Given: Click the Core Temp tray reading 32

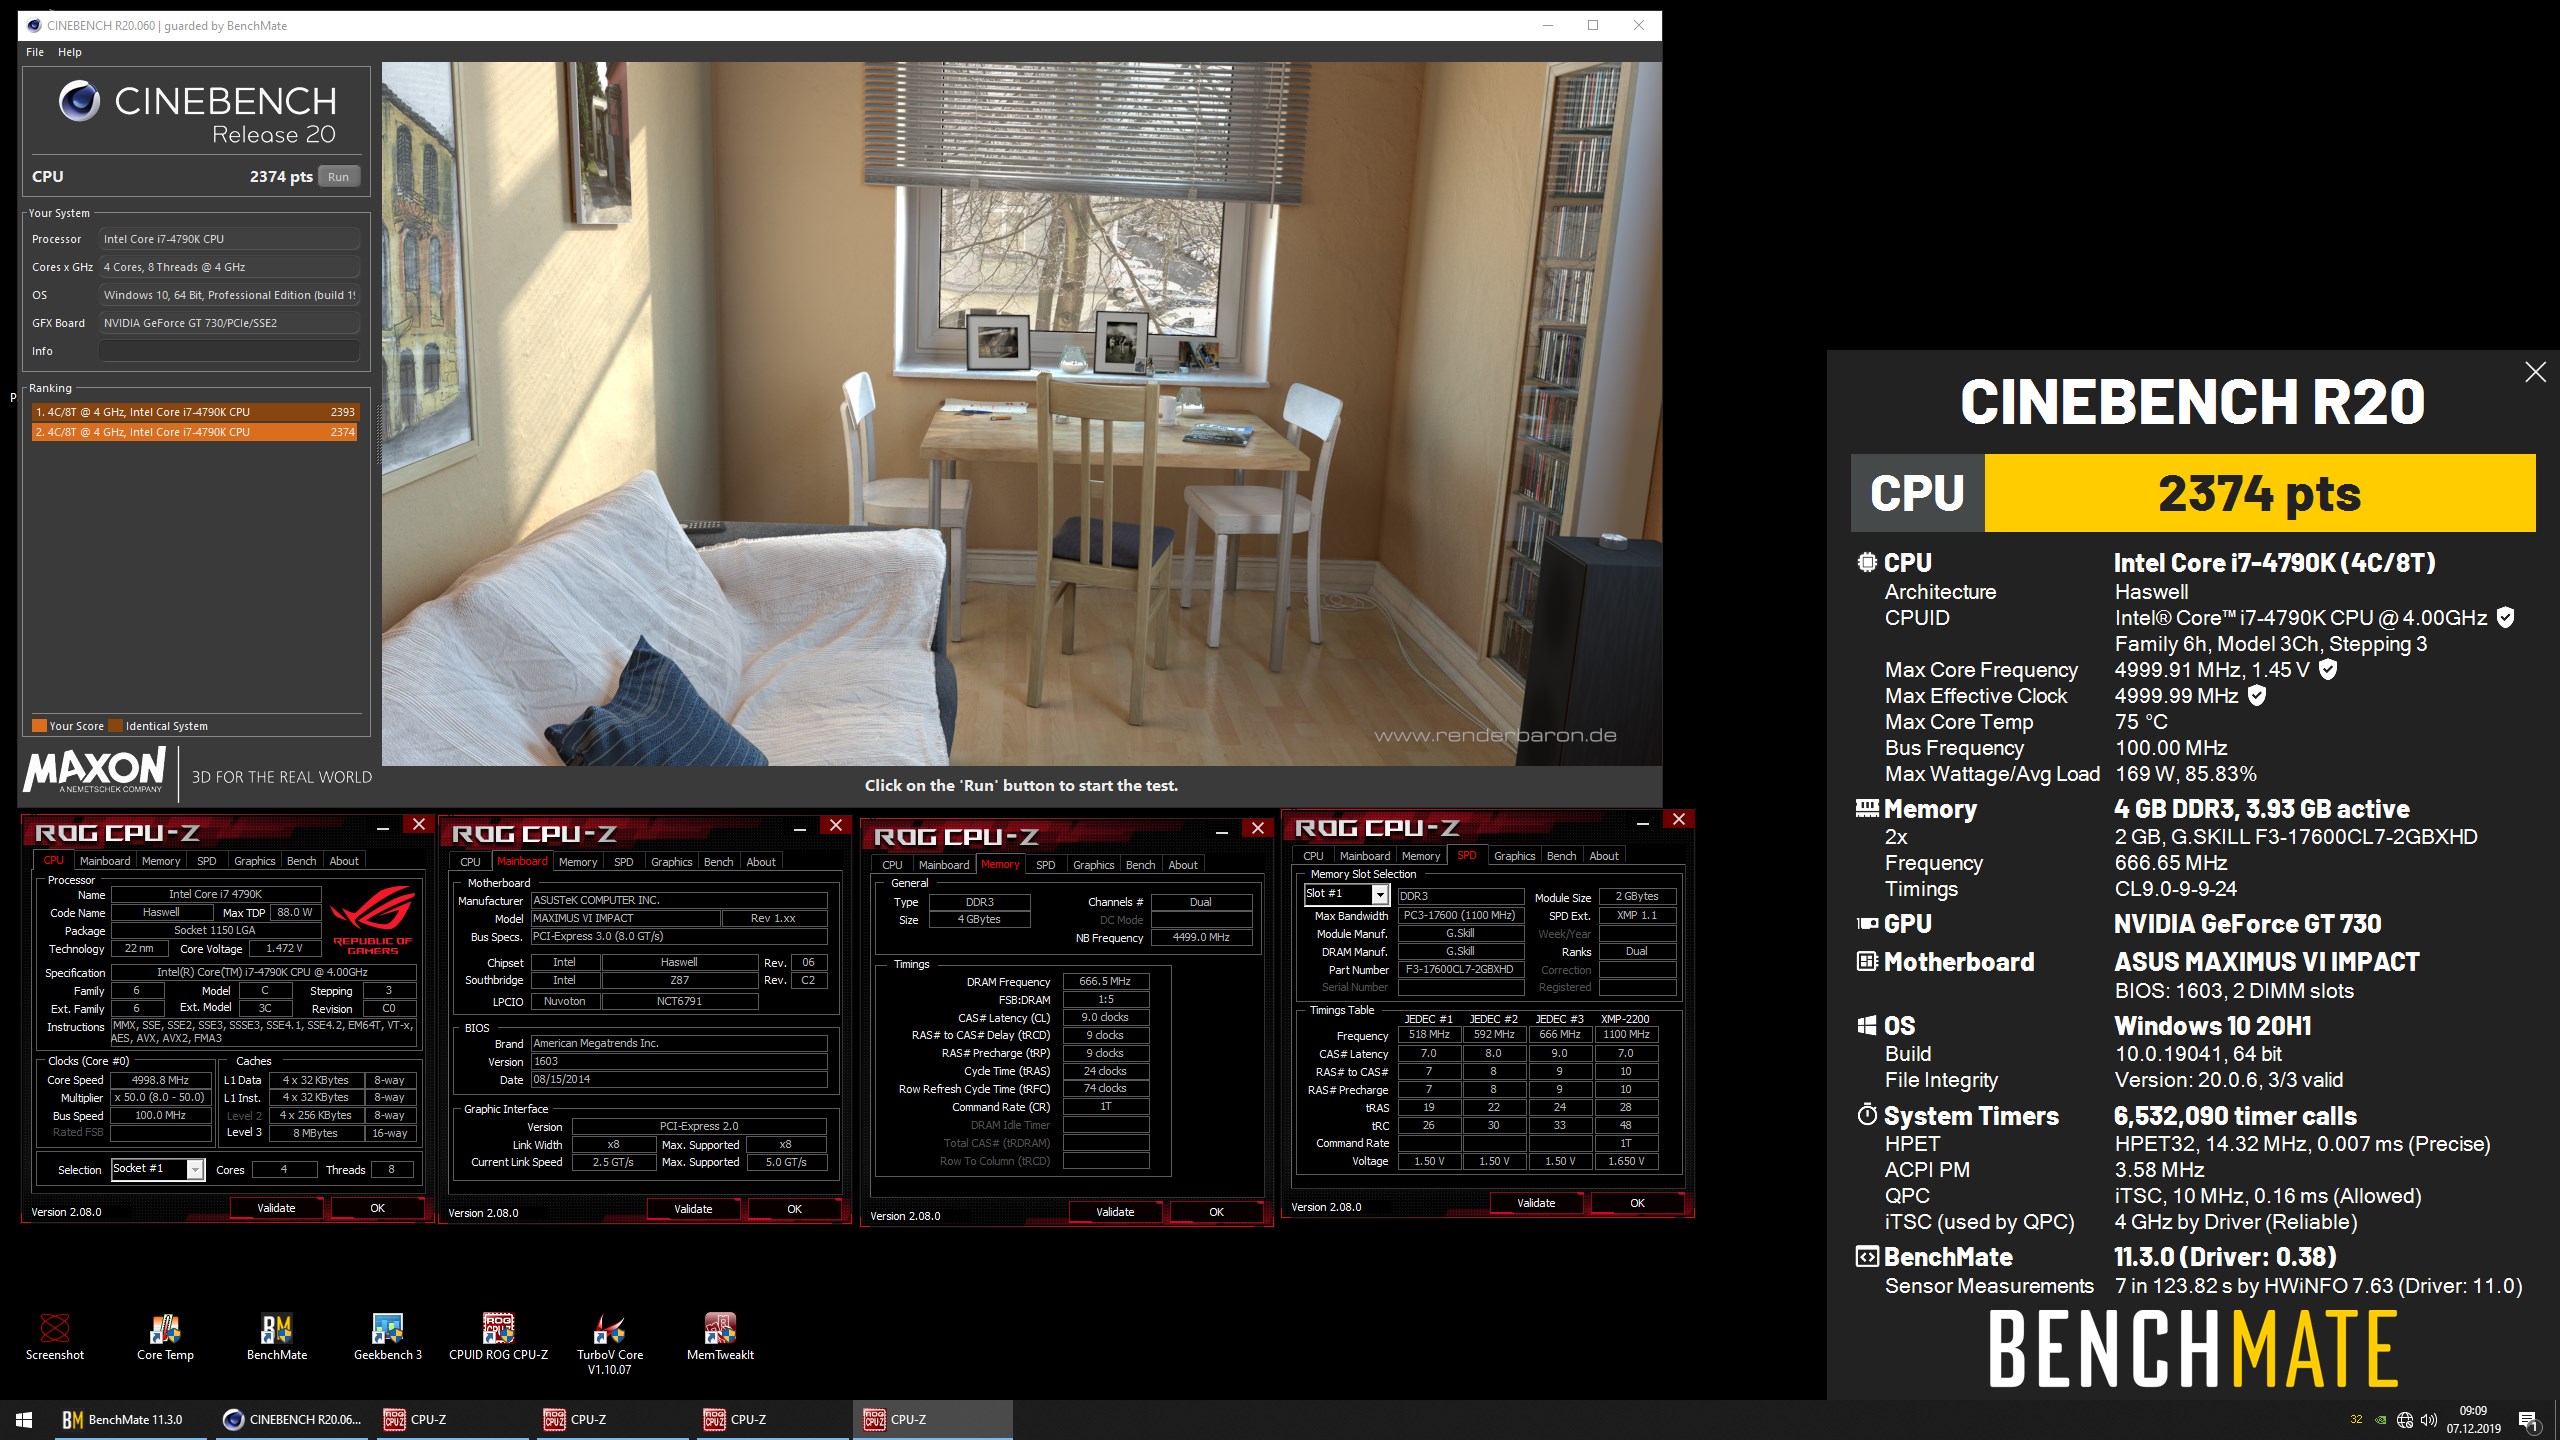Looking at the screenshot, I should (2356, 1420).
